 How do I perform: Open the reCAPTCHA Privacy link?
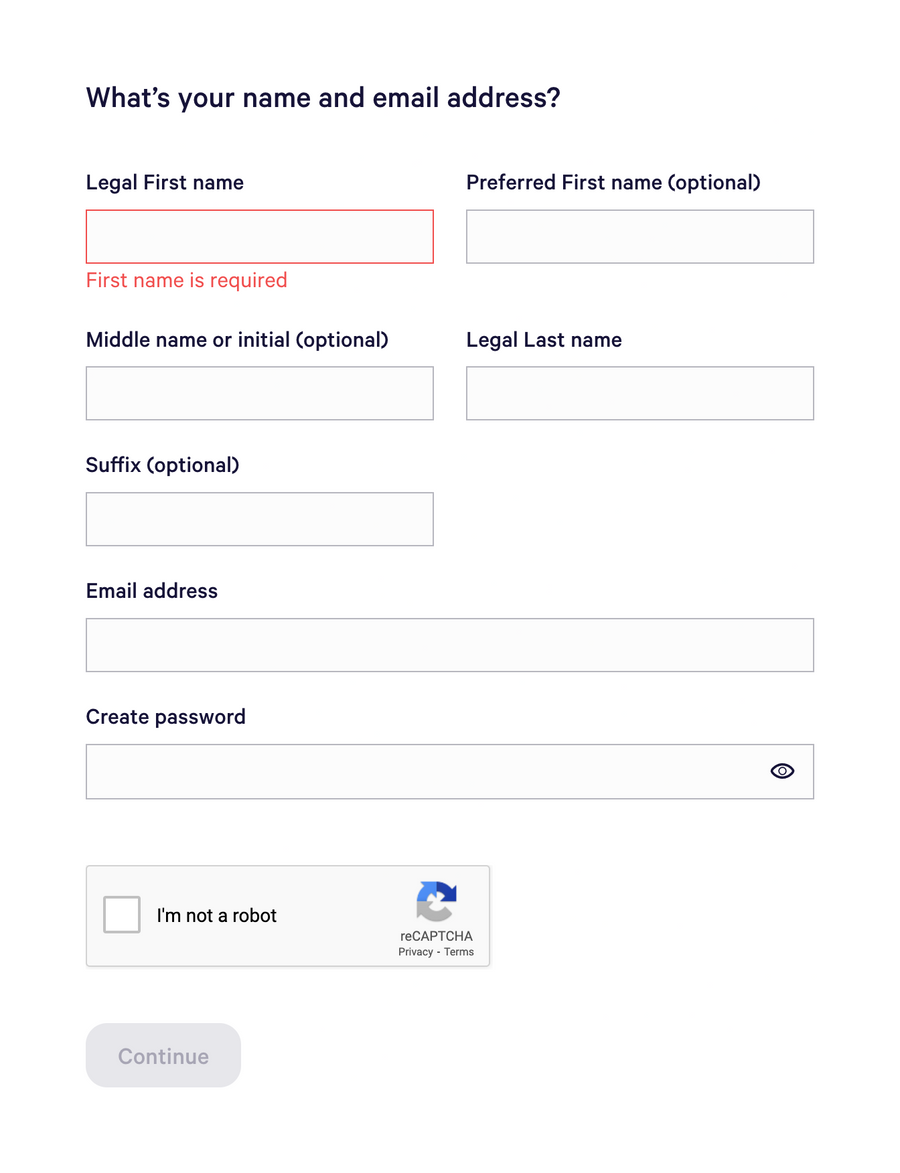(x=416, y=952)
